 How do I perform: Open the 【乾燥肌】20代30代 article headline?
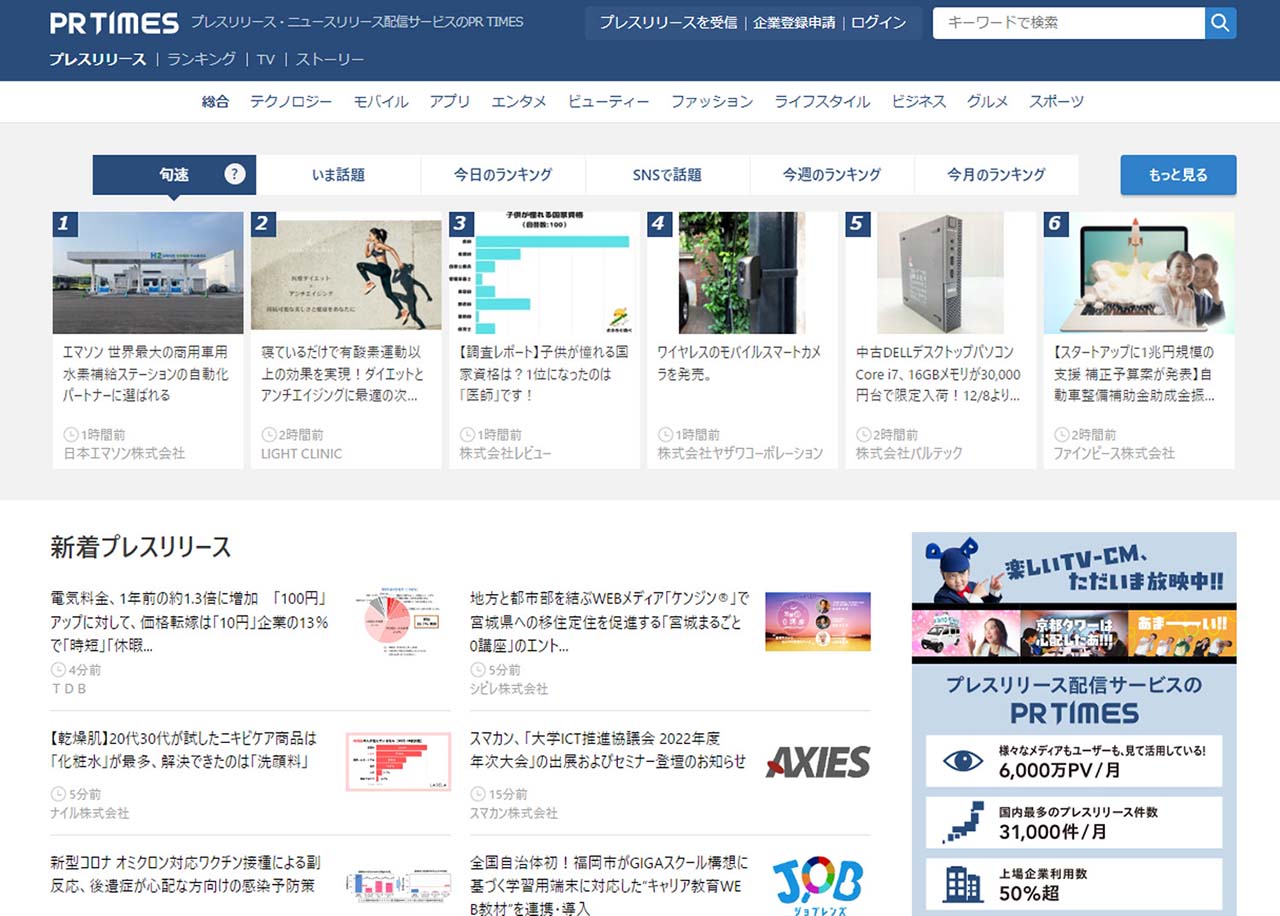click(x=184, y=750)
